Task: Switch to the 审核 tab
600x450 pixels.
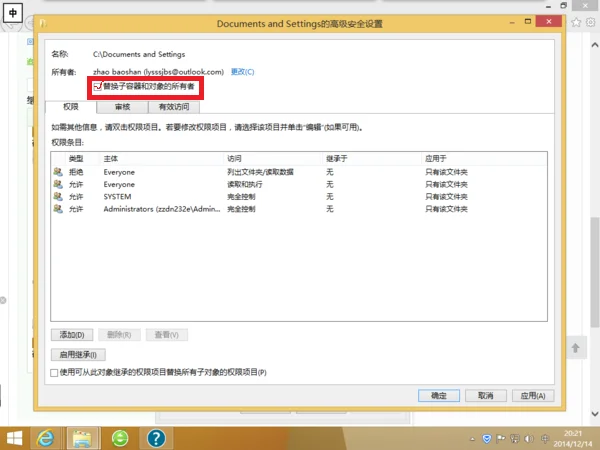Action: 122,107
